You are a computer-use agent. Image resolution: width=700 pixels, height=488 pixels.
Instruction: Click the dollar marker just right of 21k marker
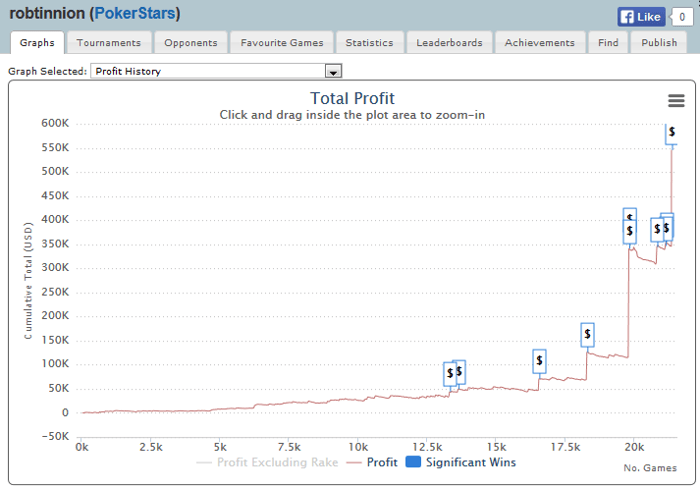[667, 228]
